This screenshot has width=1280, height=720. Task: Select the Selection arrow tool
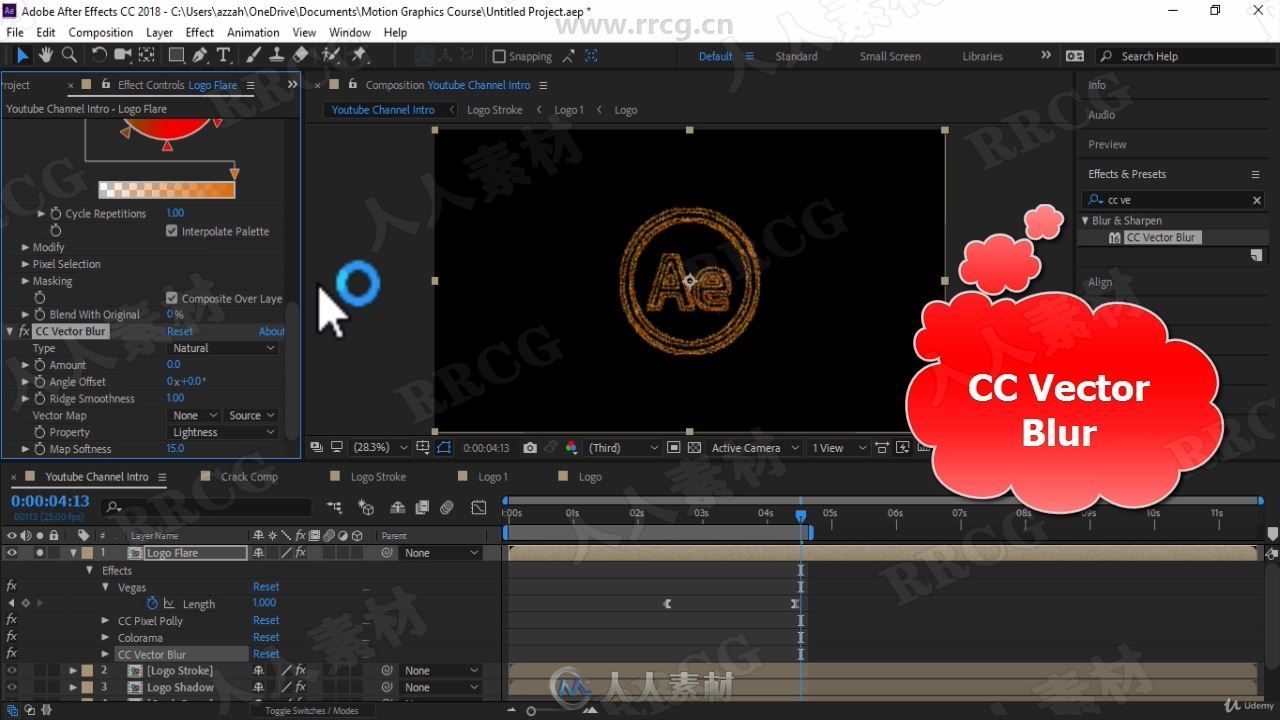coord(23,56)
